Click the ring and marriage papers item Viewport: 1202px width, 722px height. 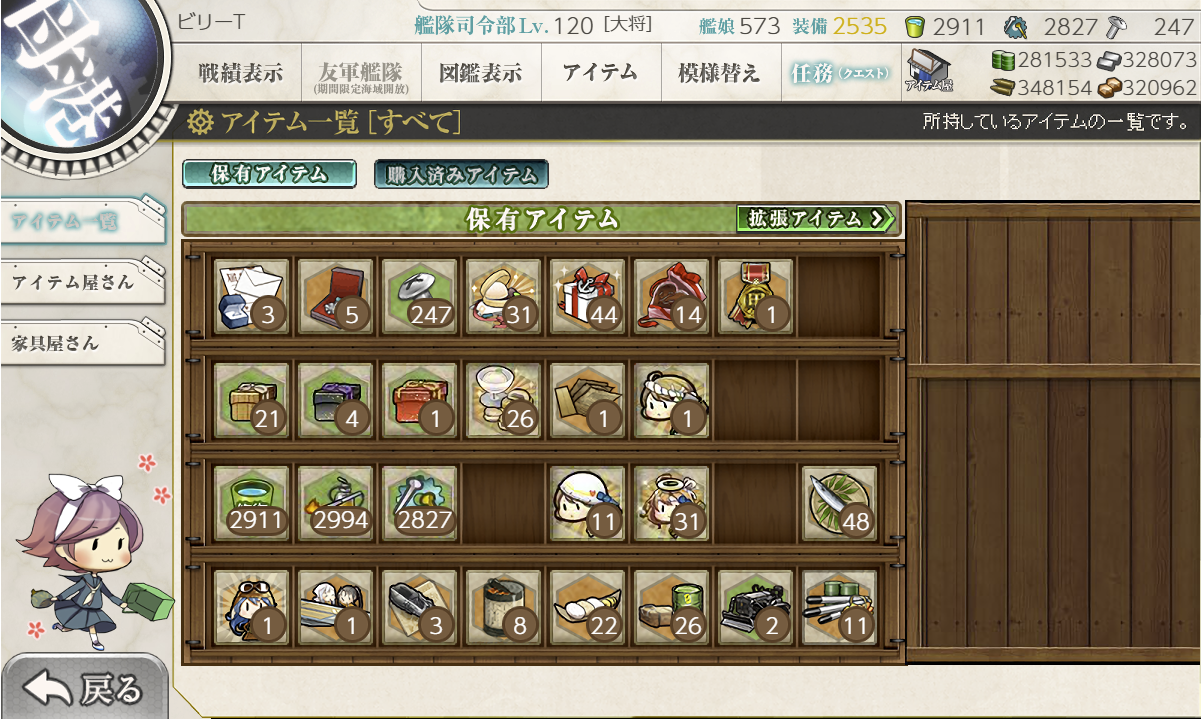pos(252,297)
